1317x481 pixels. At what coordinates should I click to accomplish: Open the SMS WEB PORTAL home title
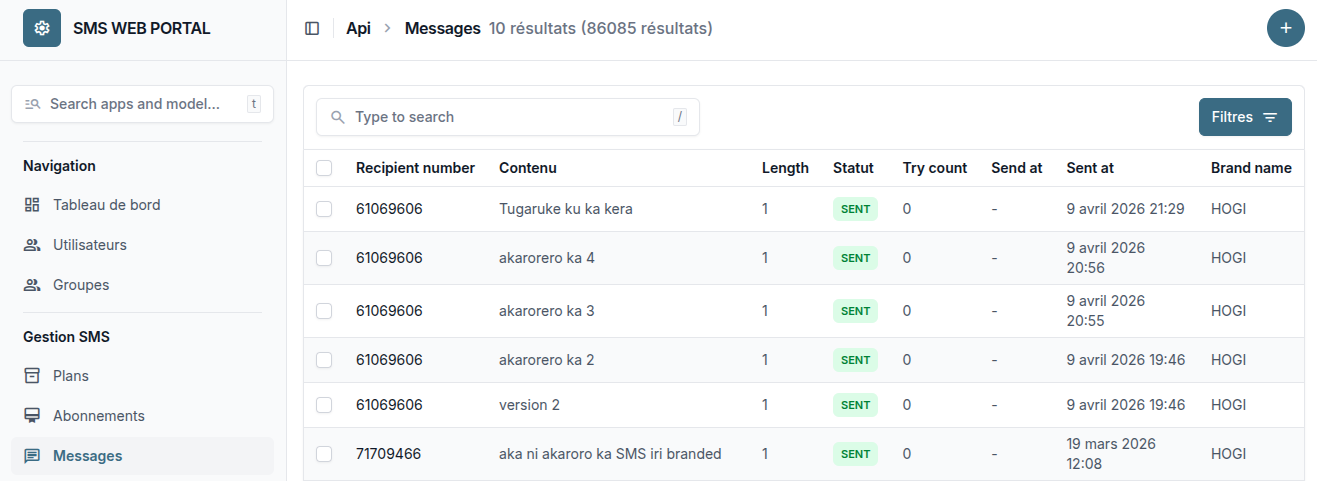142,28
